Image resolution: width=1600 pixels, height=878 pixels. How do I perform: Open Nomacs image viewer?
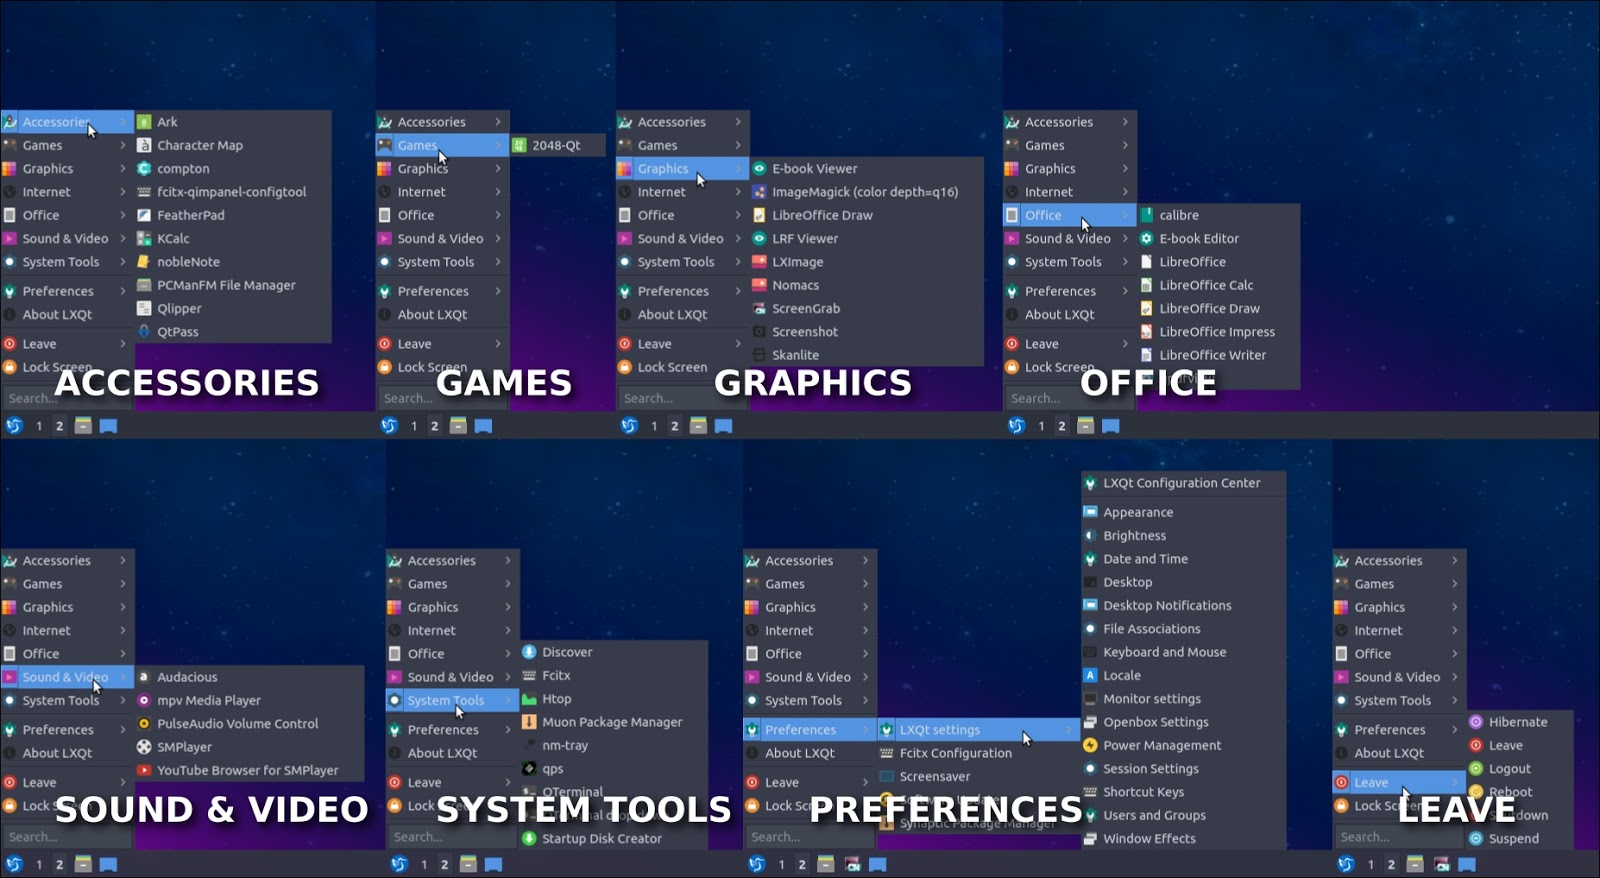coord(866,285)
